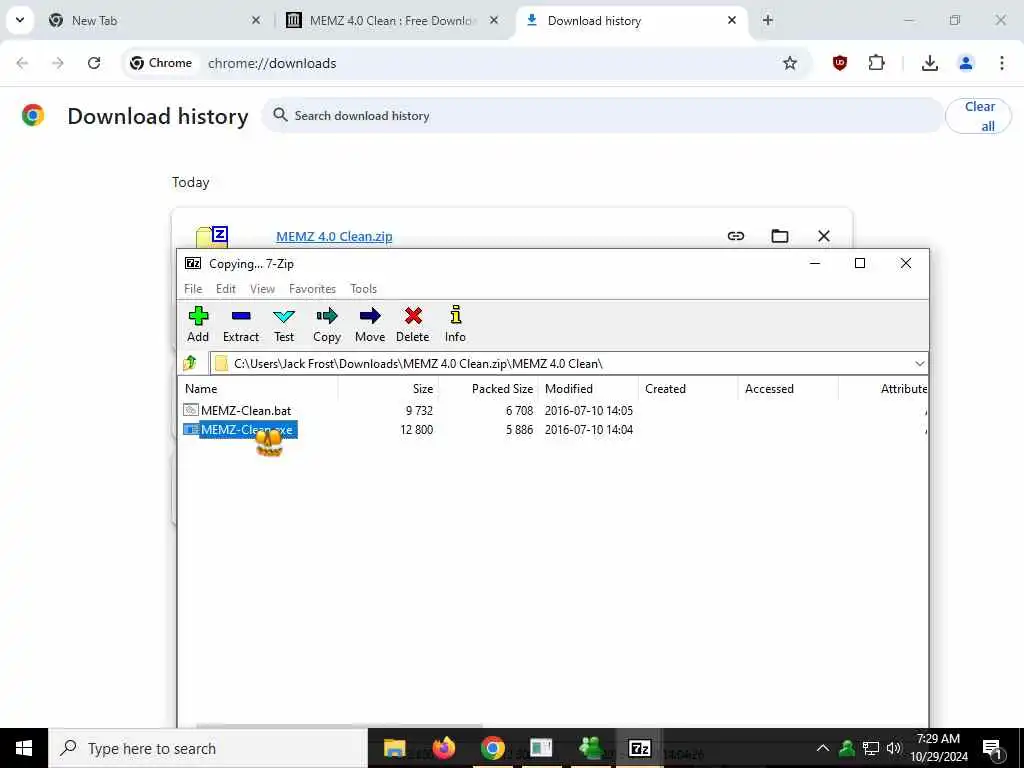The image size is (1024, 768).
Task: Click the Add icon in 7-Zip toolbar
Action: pyautogui.click(x=198, y=324)
